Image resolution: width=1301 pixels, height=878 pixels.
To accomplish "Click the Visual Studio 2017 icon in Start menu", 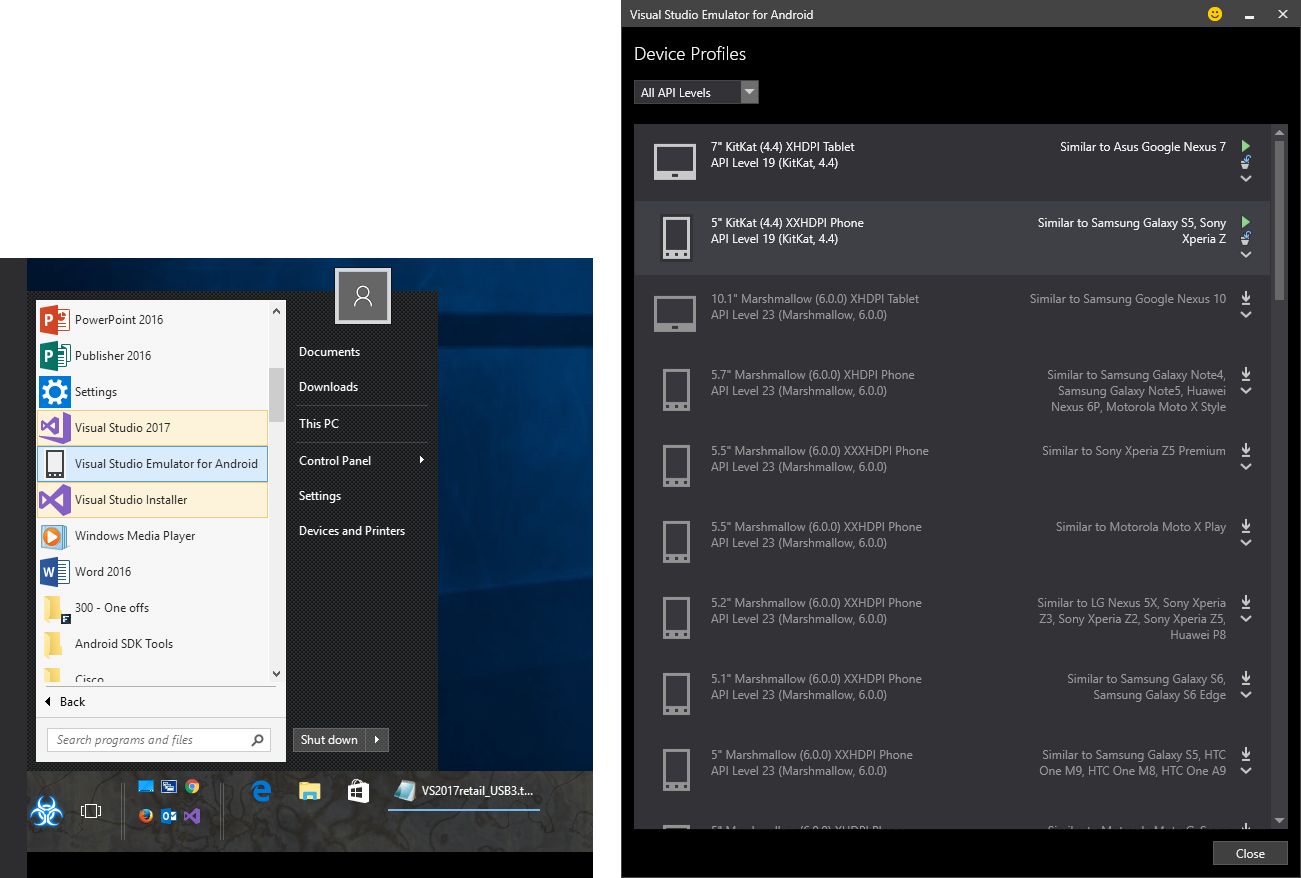I will click(x=55, y=427).
